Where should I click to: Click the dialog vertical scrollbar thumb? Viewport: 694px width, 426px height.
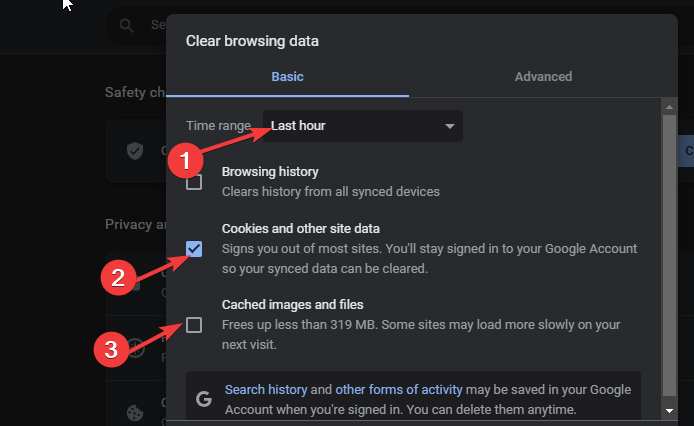[669, 255]
